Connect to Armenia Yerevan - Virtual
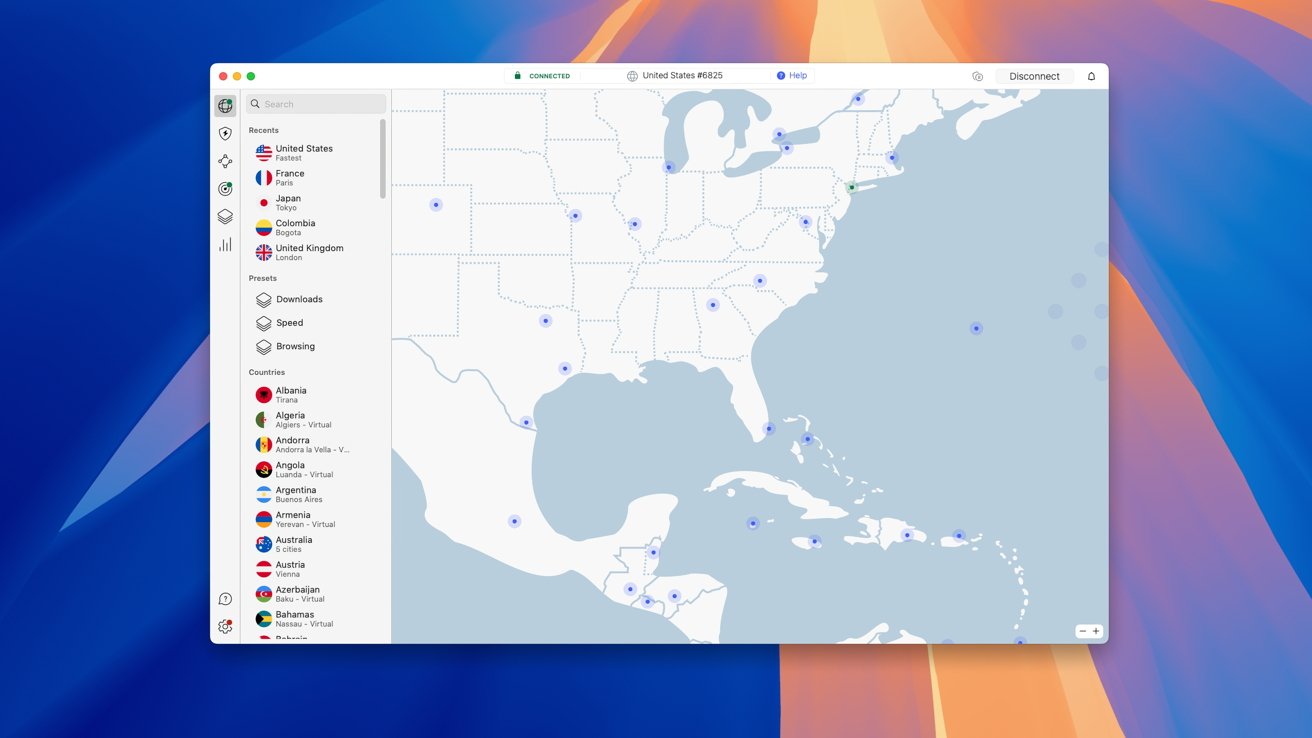 (314, 519)
